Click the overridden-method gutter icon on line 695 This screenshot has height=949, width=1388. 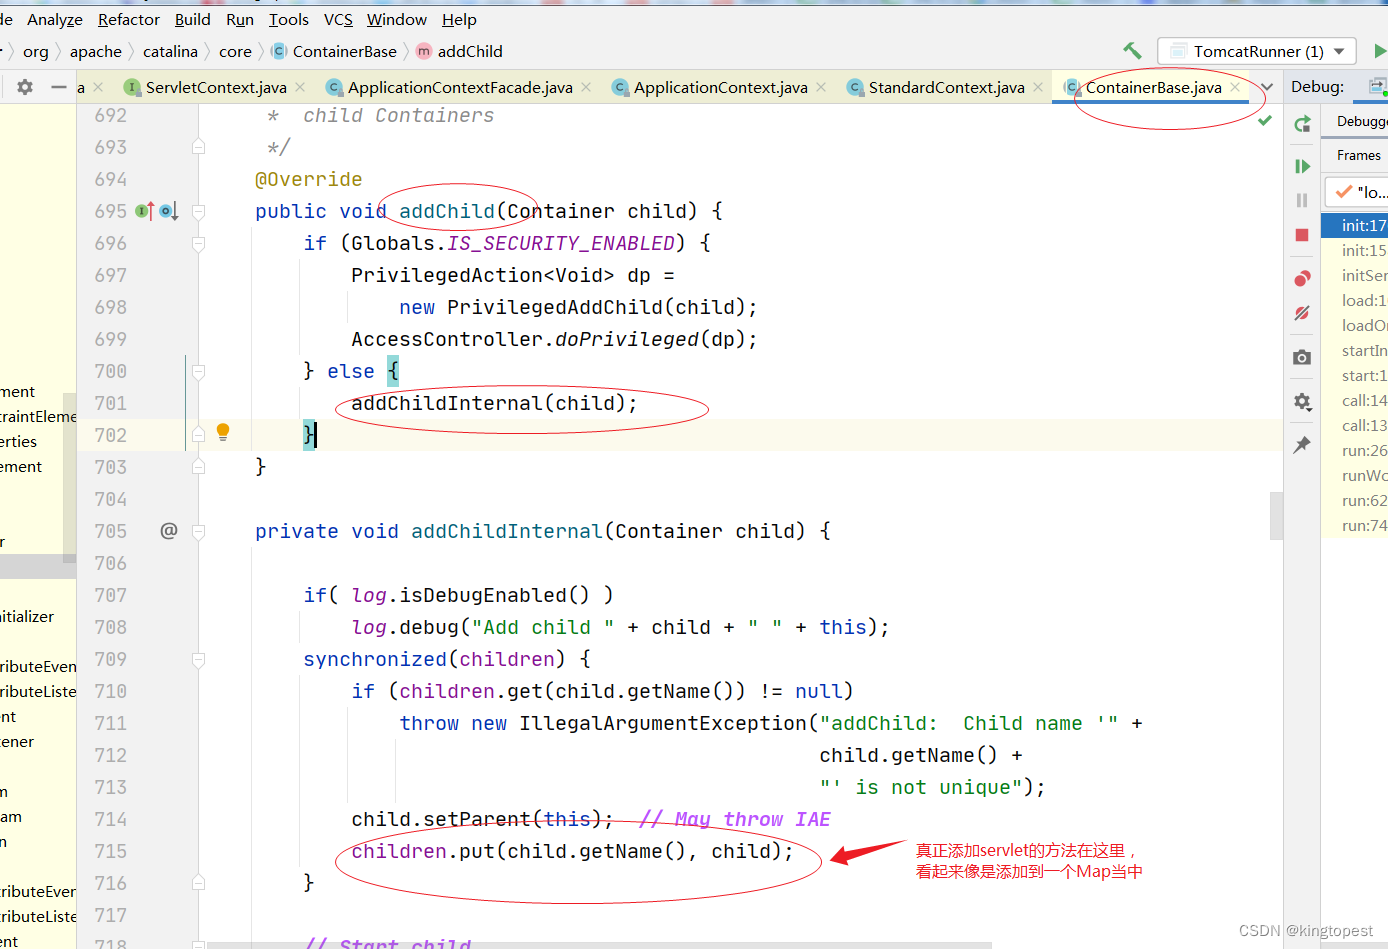169,211
